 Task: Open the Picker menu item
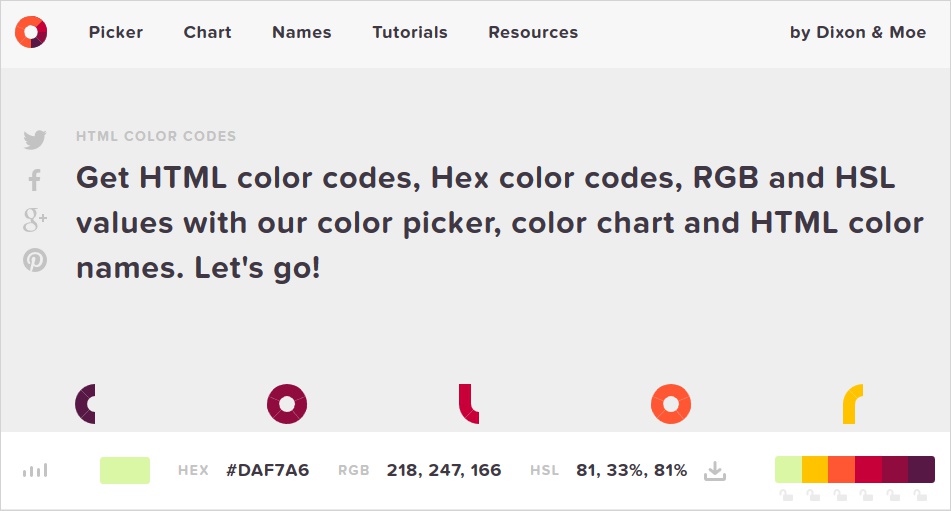(116, 32)
